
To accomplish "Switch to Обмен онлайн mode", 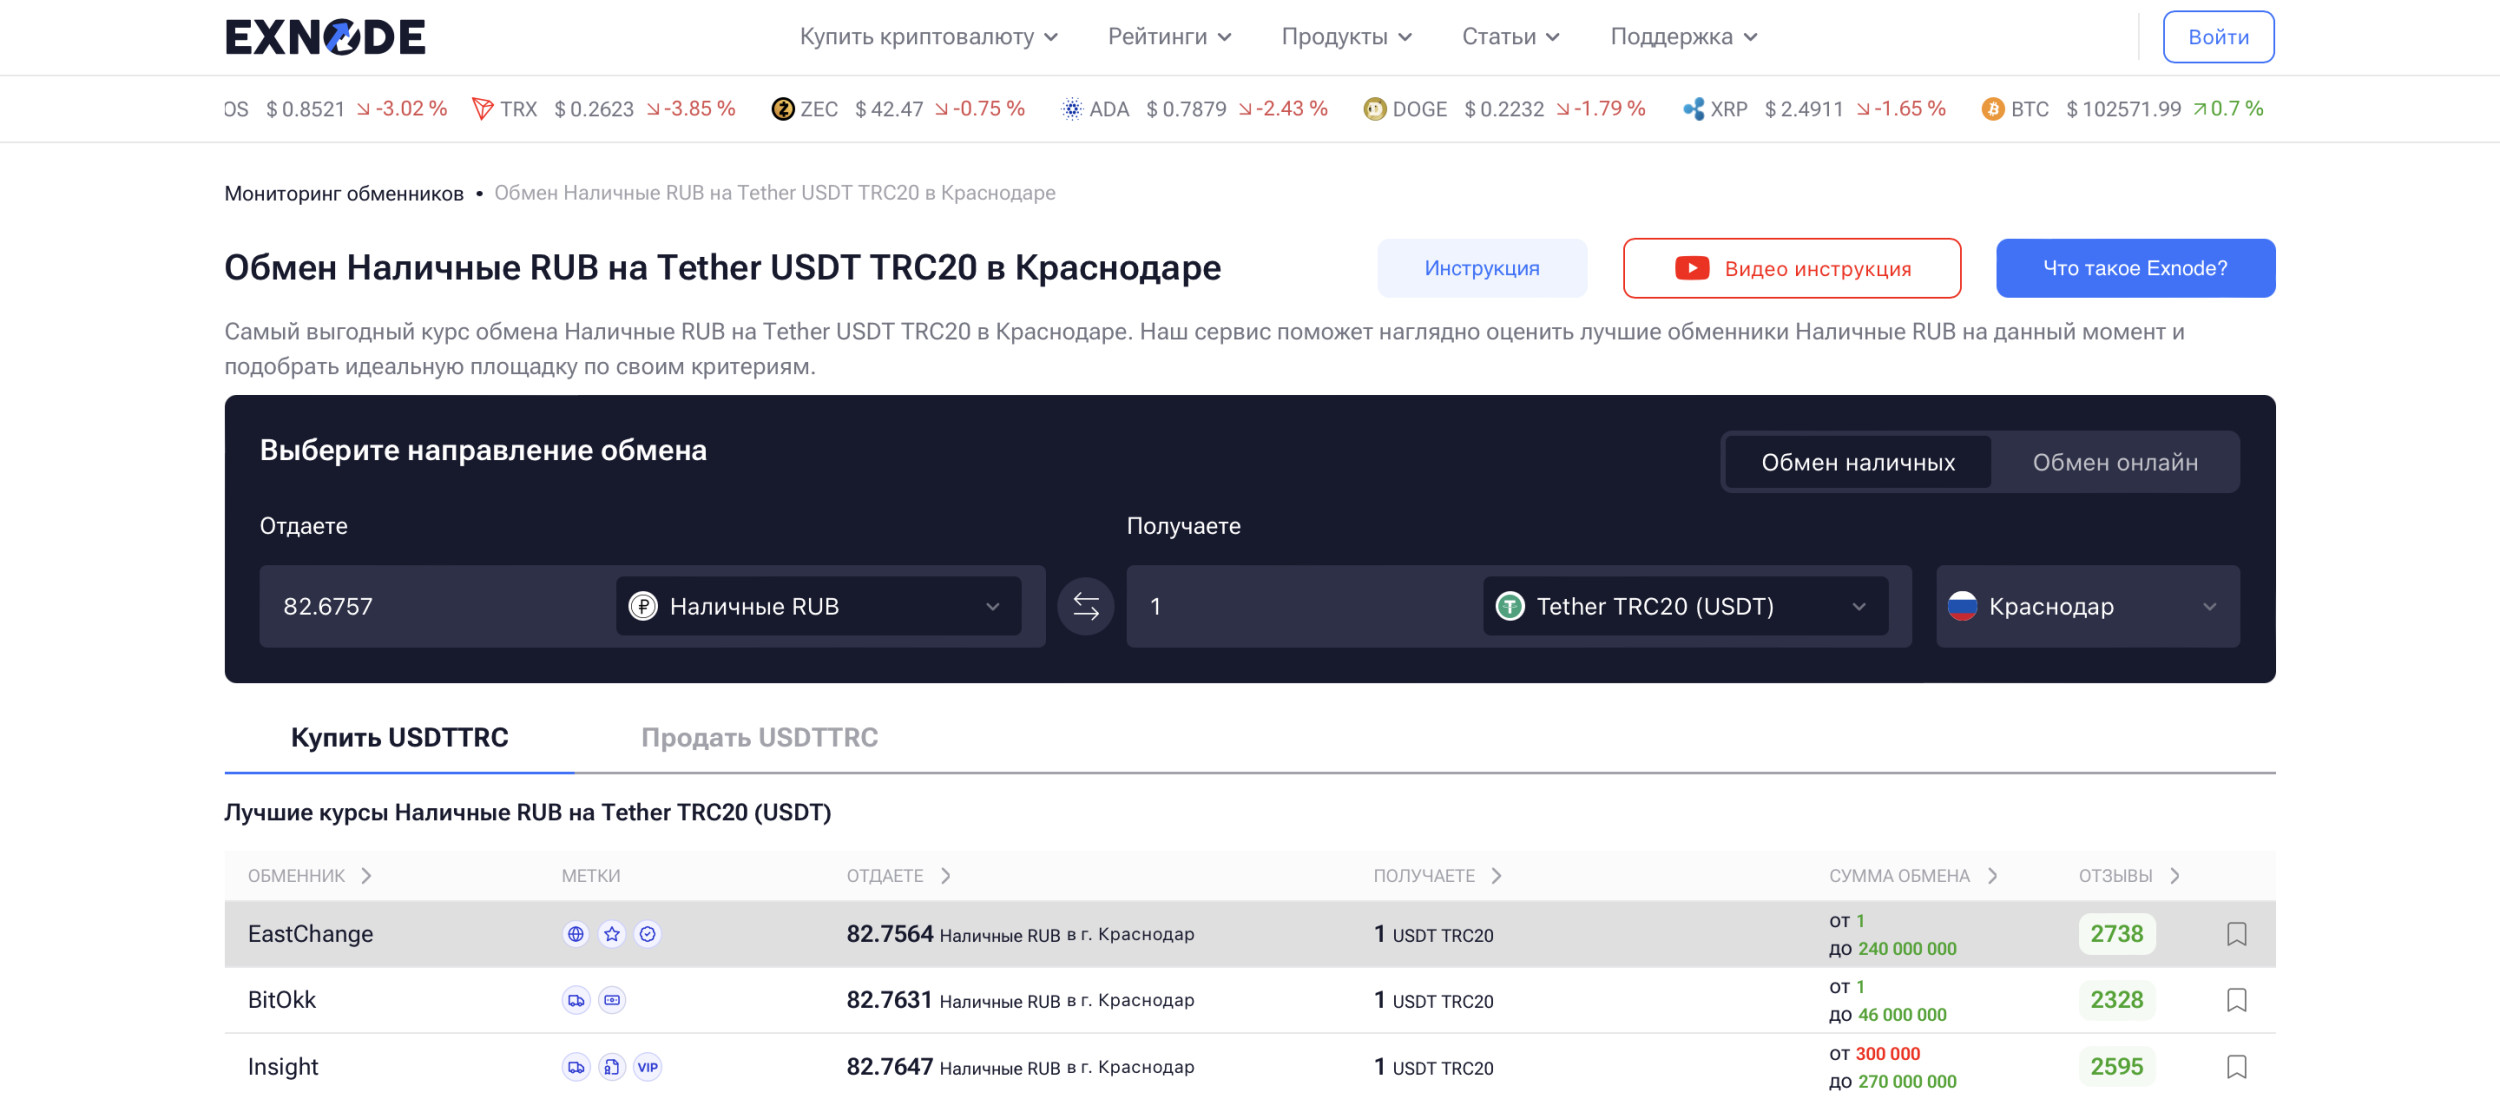I will (x=2114, y=462).
